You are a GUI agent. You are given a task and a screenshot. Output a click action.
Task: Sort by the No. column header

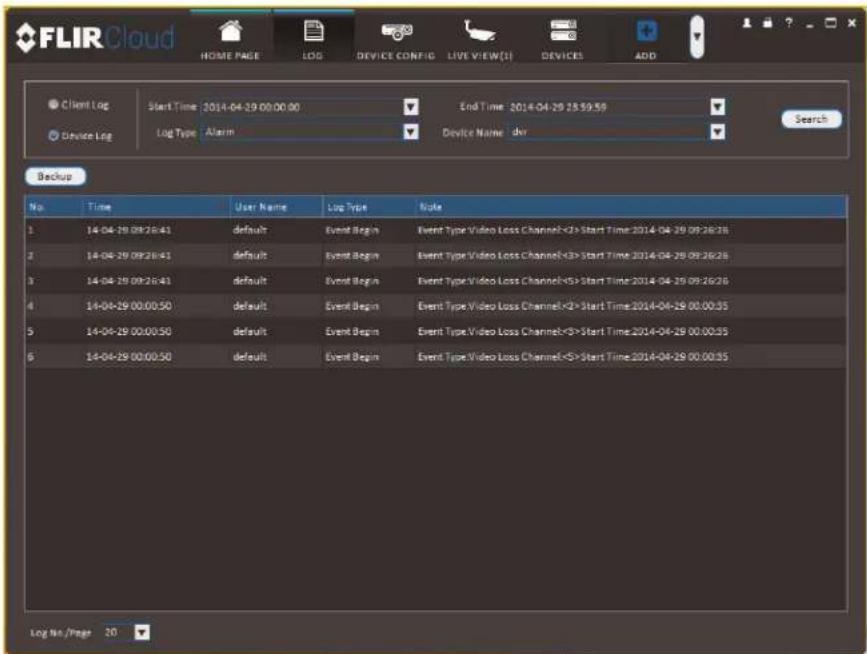coord(54,207)
